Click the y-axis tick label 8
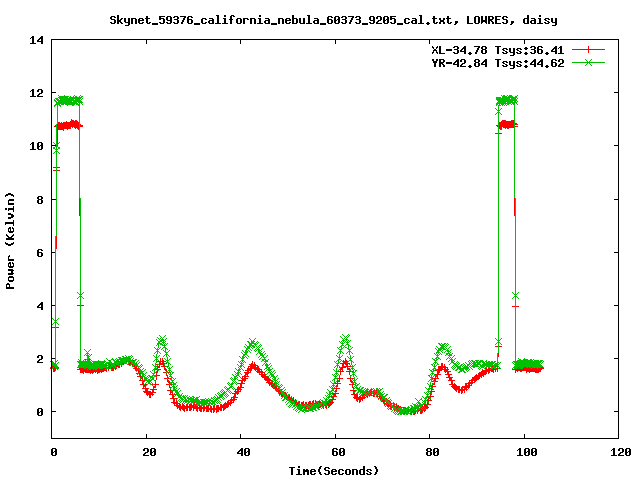Viewport: 640px width, 480px height. [40, 200]
